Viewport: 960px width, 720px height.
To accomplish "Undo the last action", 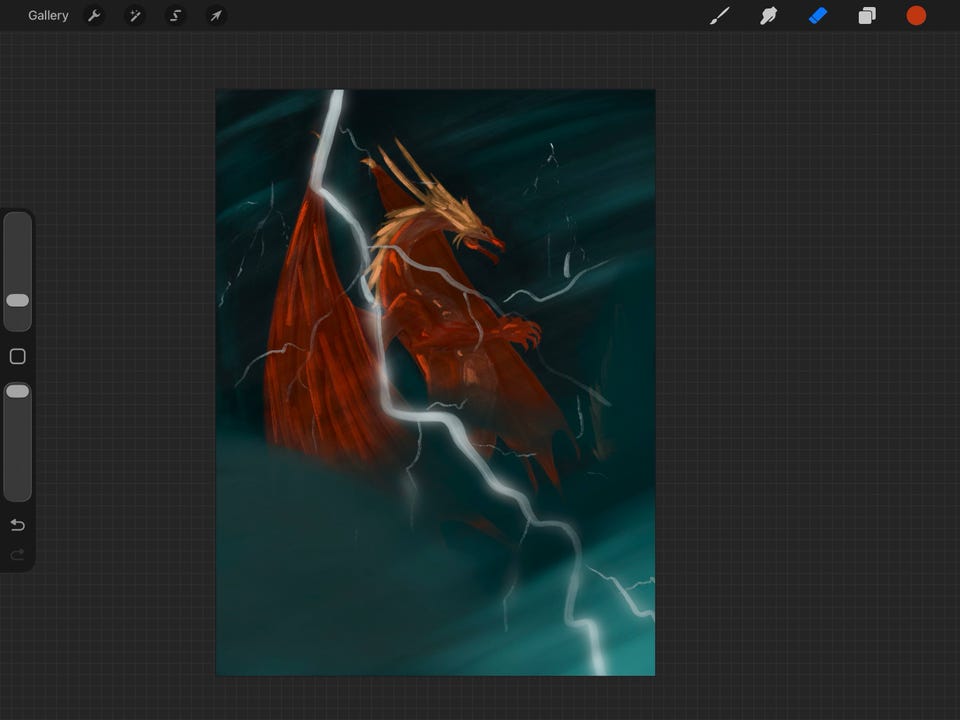I will (17, 525).
